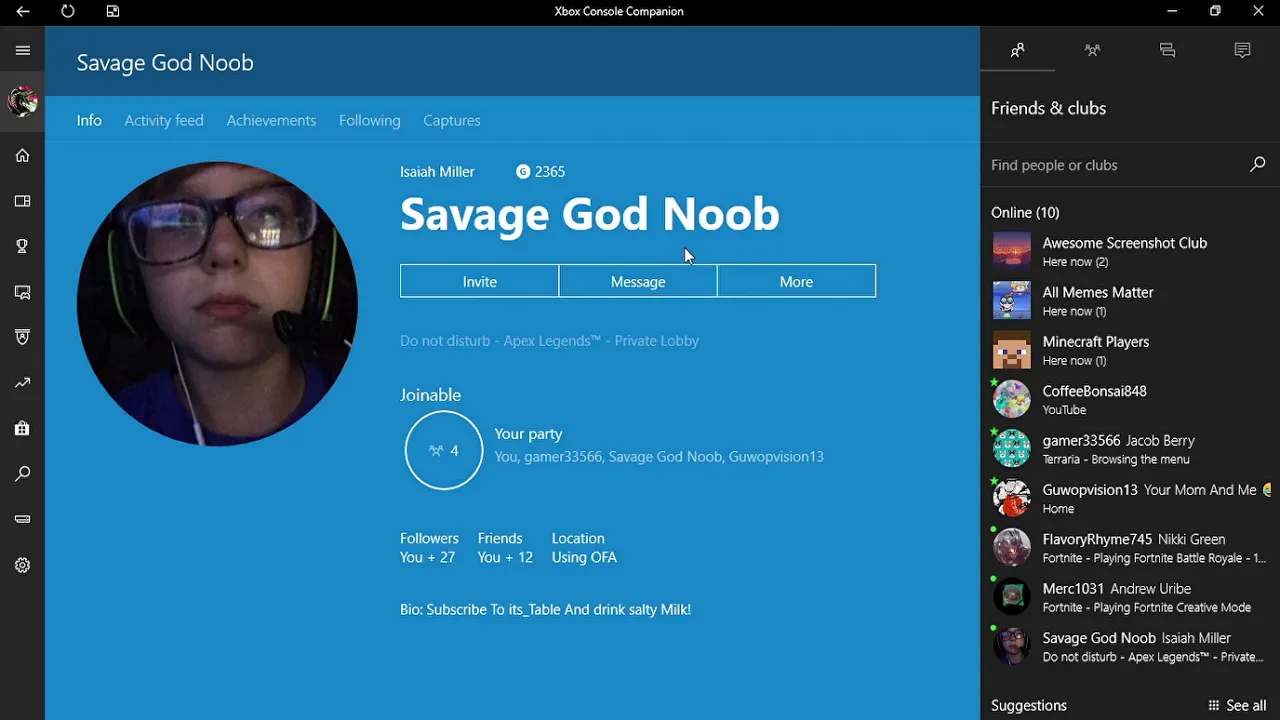Open the hamburger navigation menu
This screenshot has height=720, width=1280.
22,50
